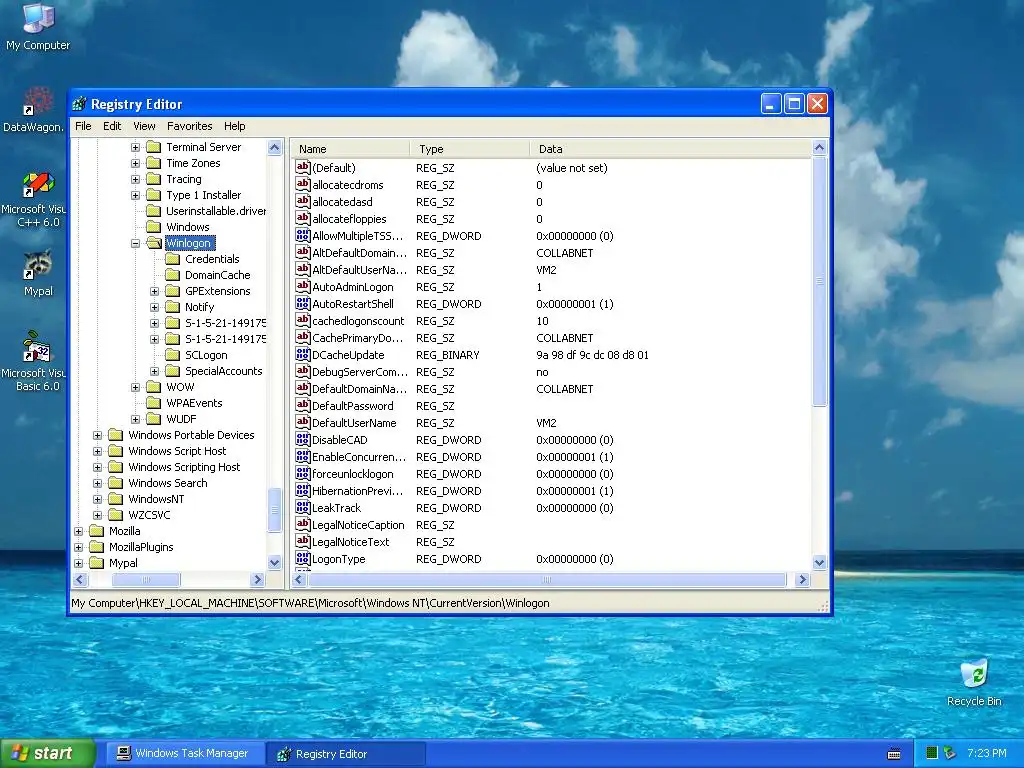The image size is (1024, 768).
Task: Click the tree pane scroll-left arrow
Action: click(80, 579)
